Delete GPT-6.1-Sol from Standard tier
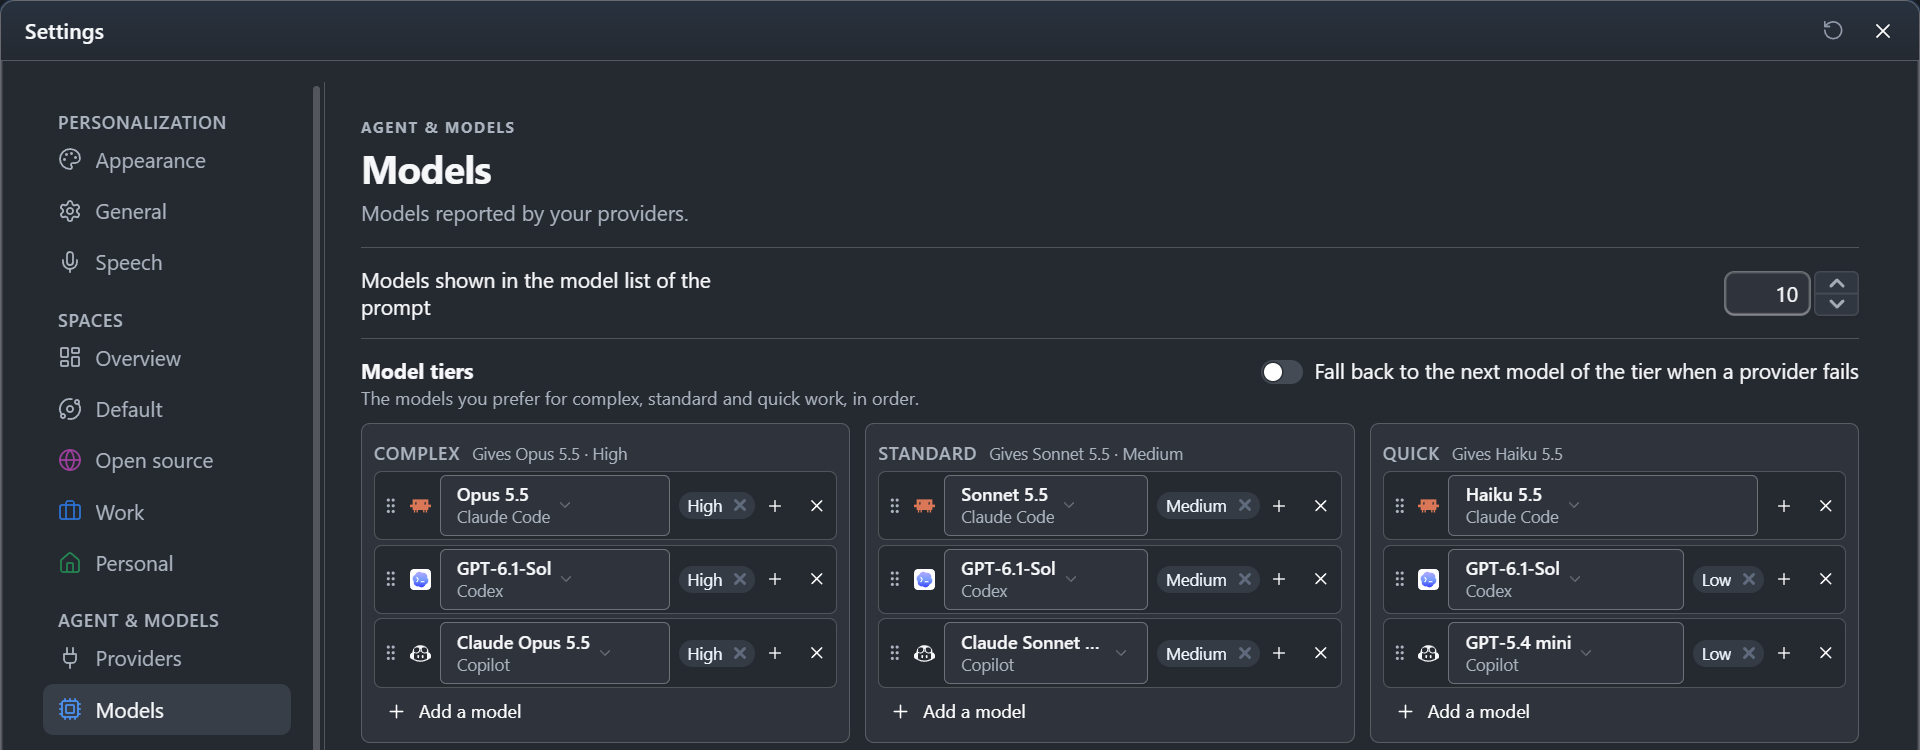This screenshot has width=1920, height=750. tap(1321, 579)
